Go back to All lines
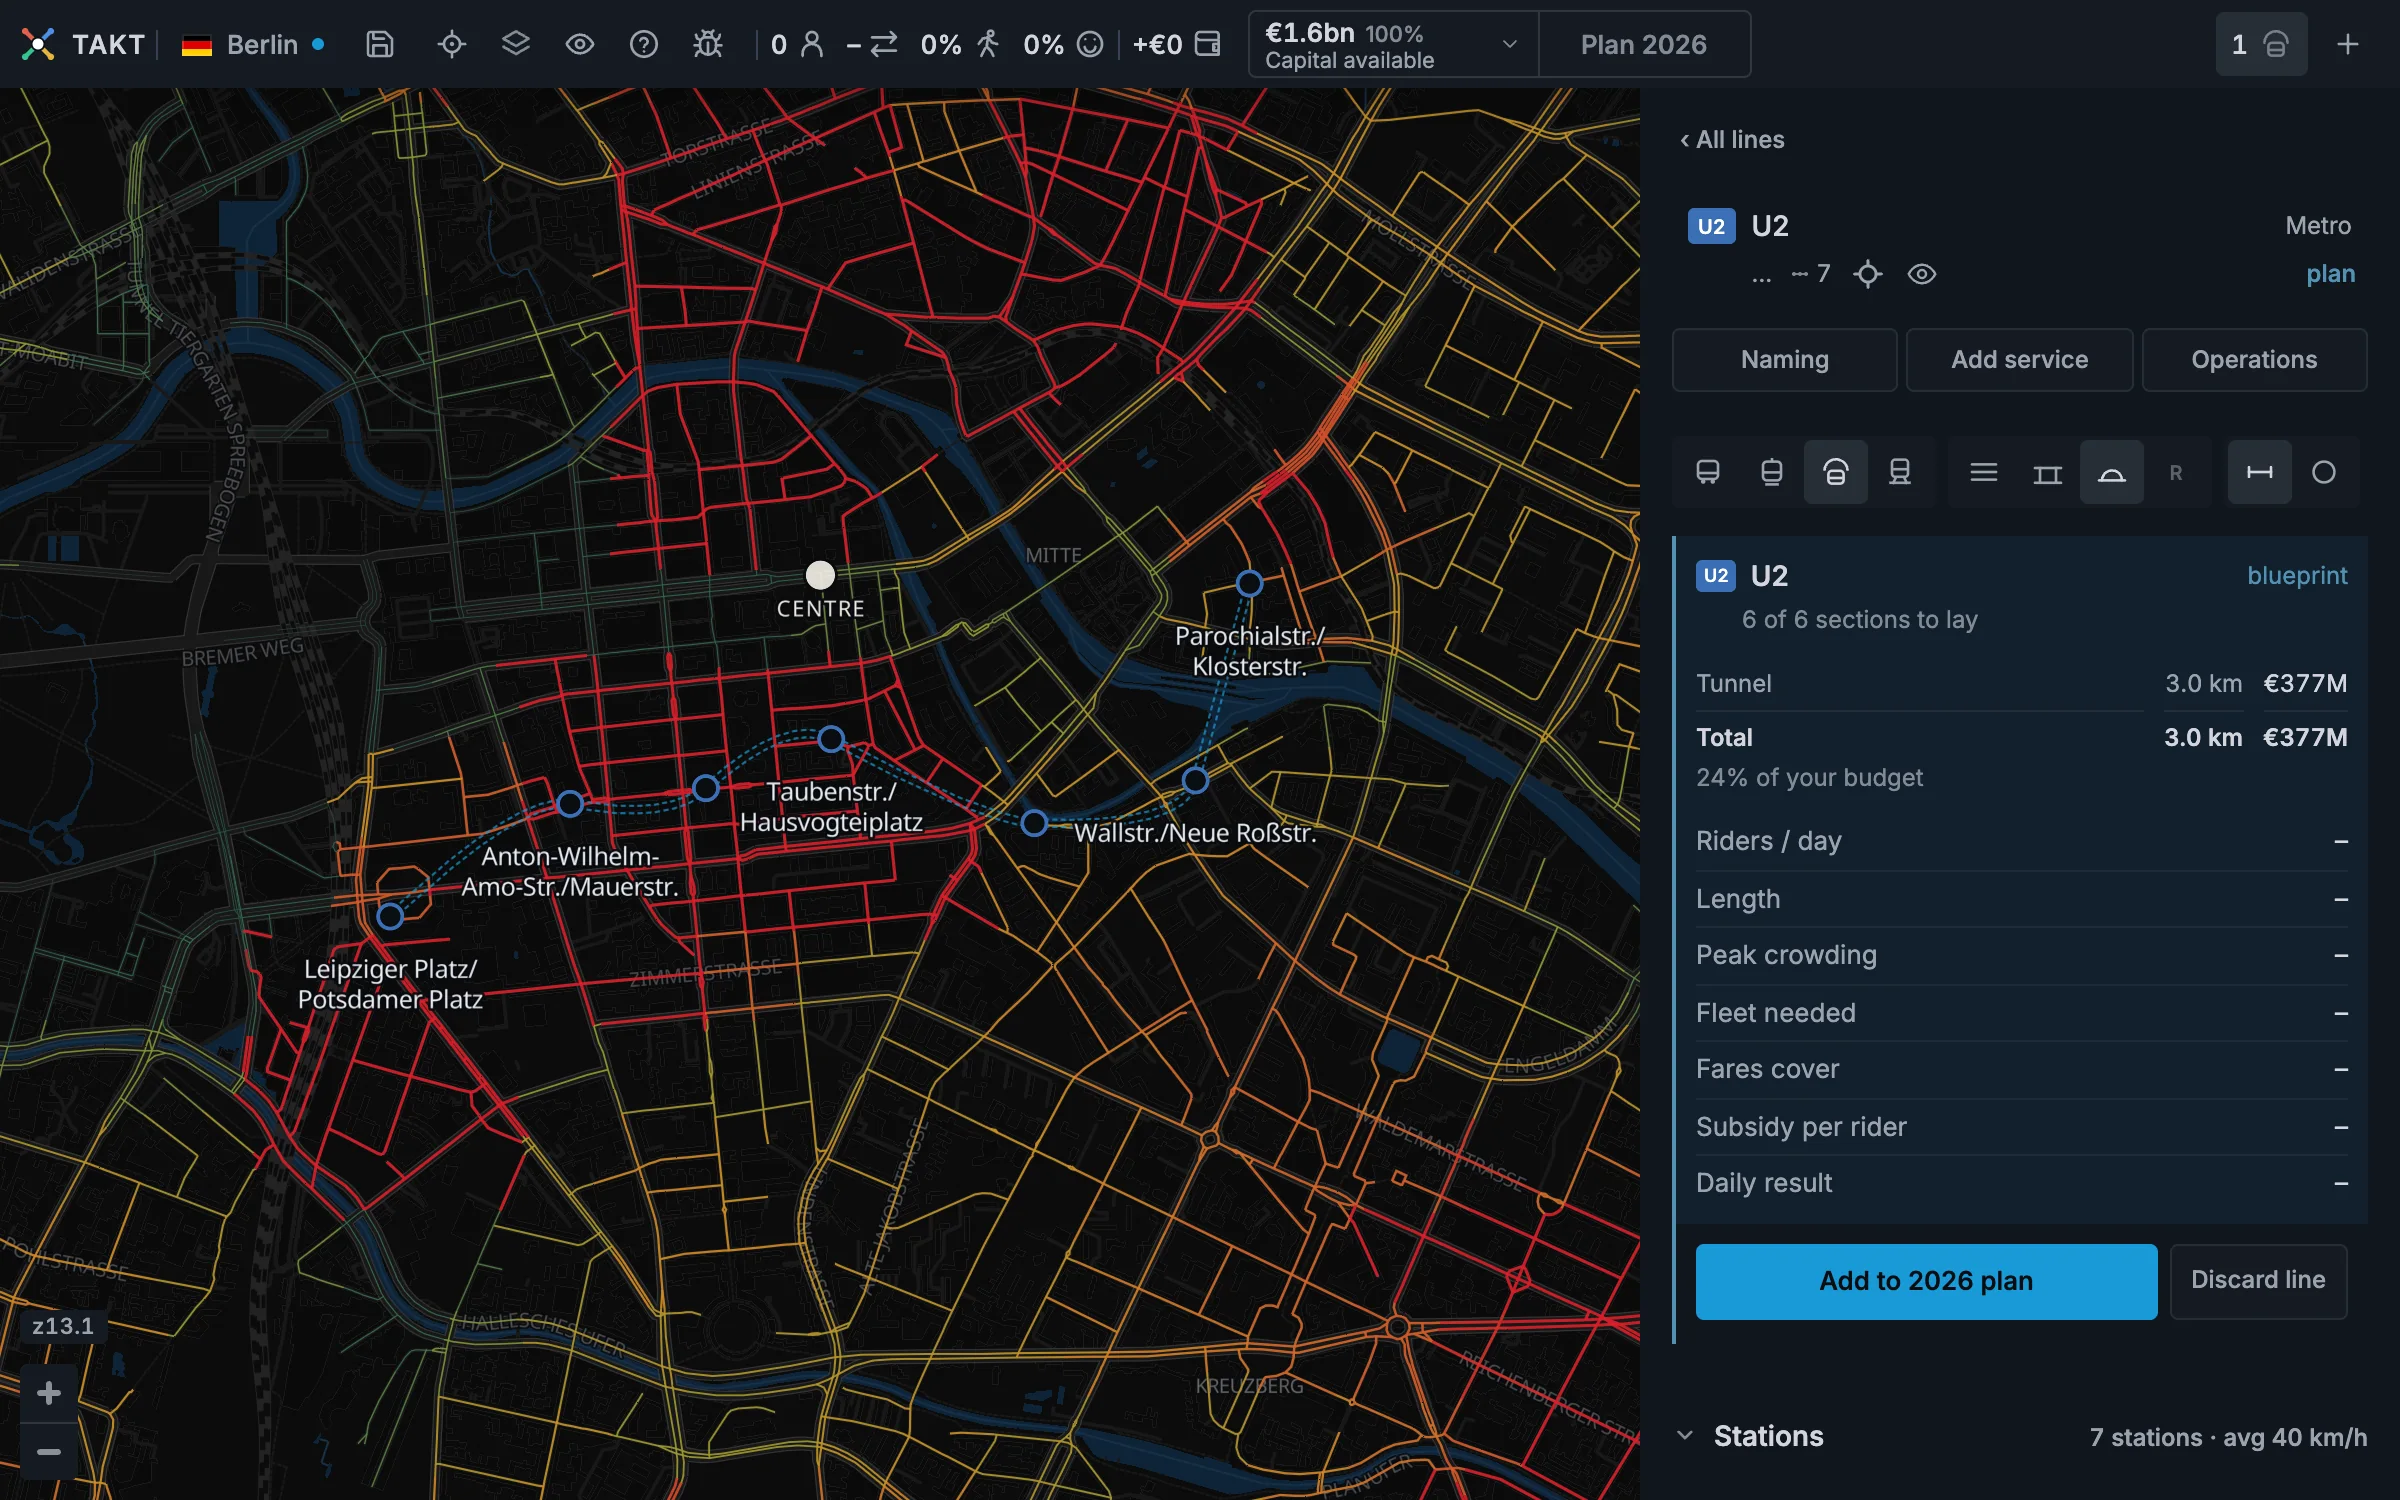Viewport: 2400px width, 1500px height. (x=1733, y=139)
